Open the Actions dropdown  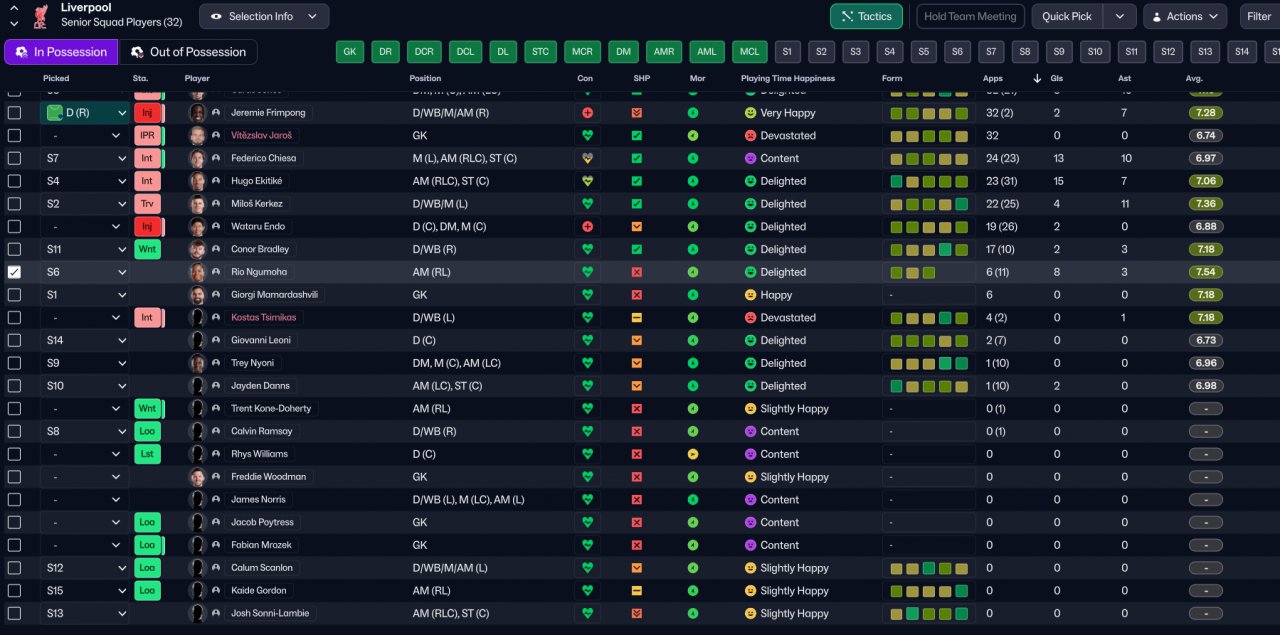click(x=1185, y=16)
